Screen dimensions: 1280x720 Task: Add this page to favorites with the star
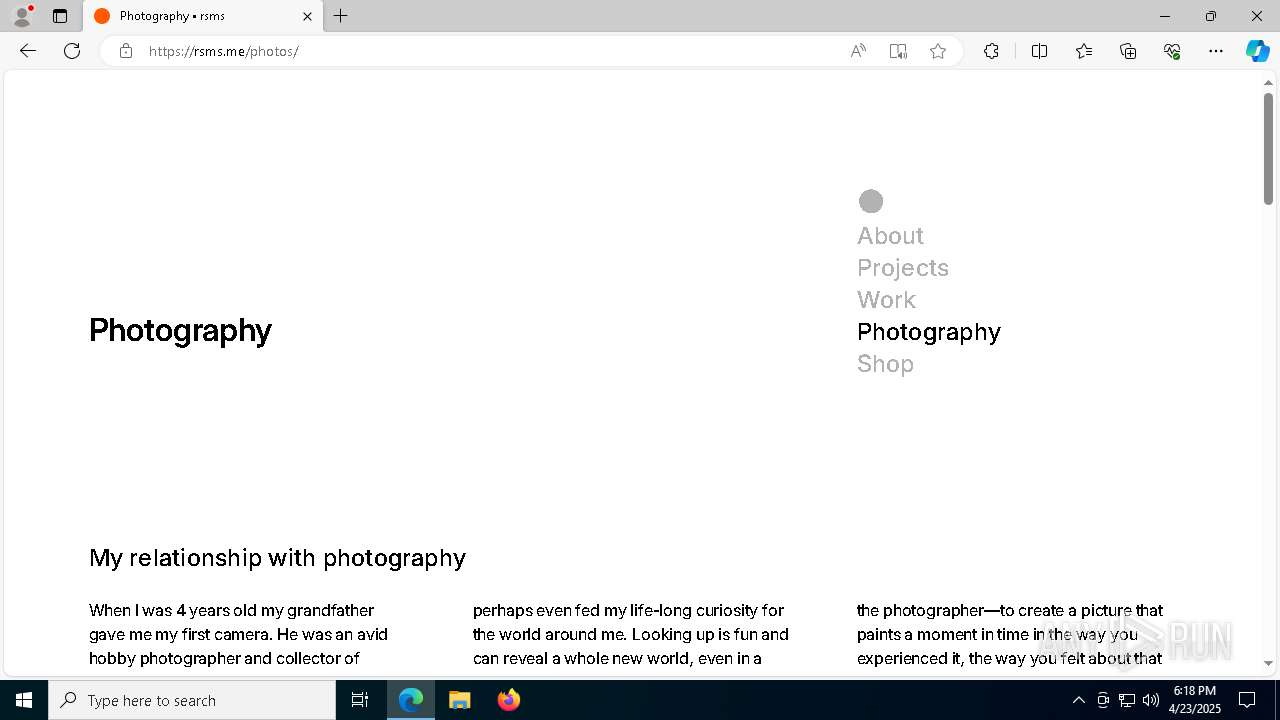(x=938, y=51)
